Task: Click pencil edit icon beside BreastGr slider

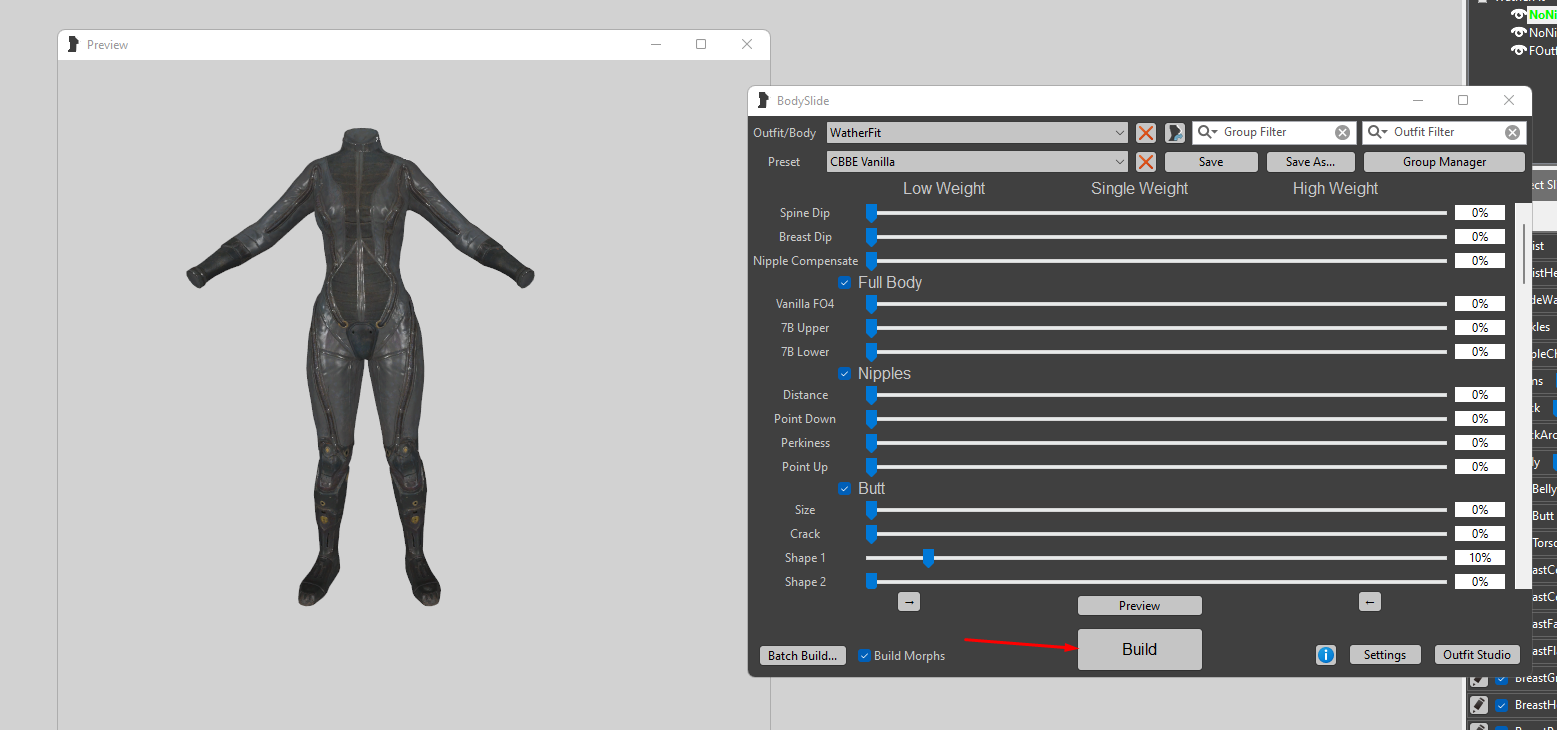Action: tap(1480, 678)
